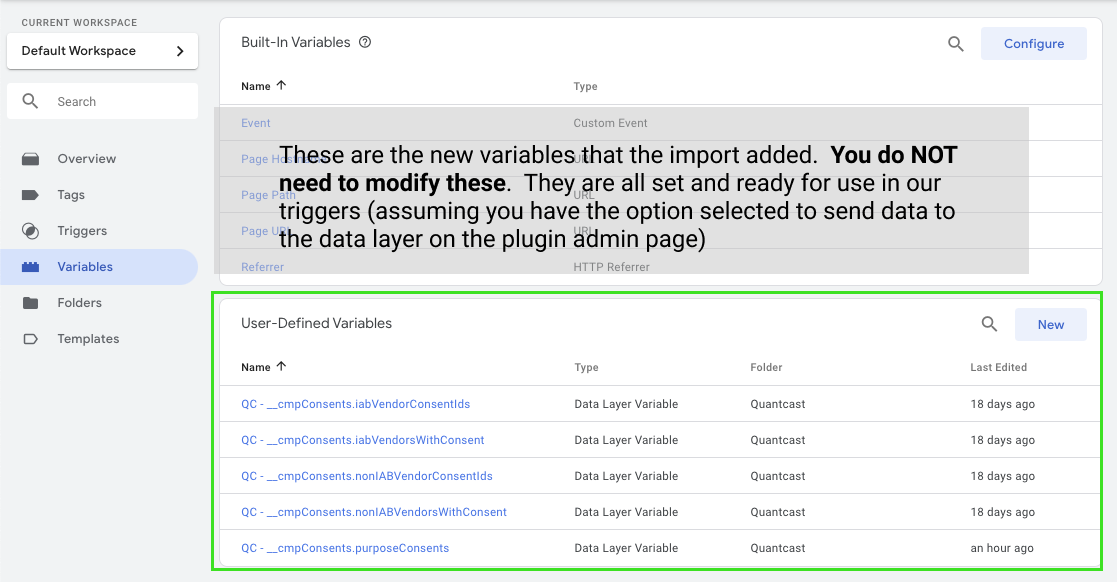Click the Type header in Built-In Variables
The height and width of the screenshot is (582, 1117).
pos(586,86)
